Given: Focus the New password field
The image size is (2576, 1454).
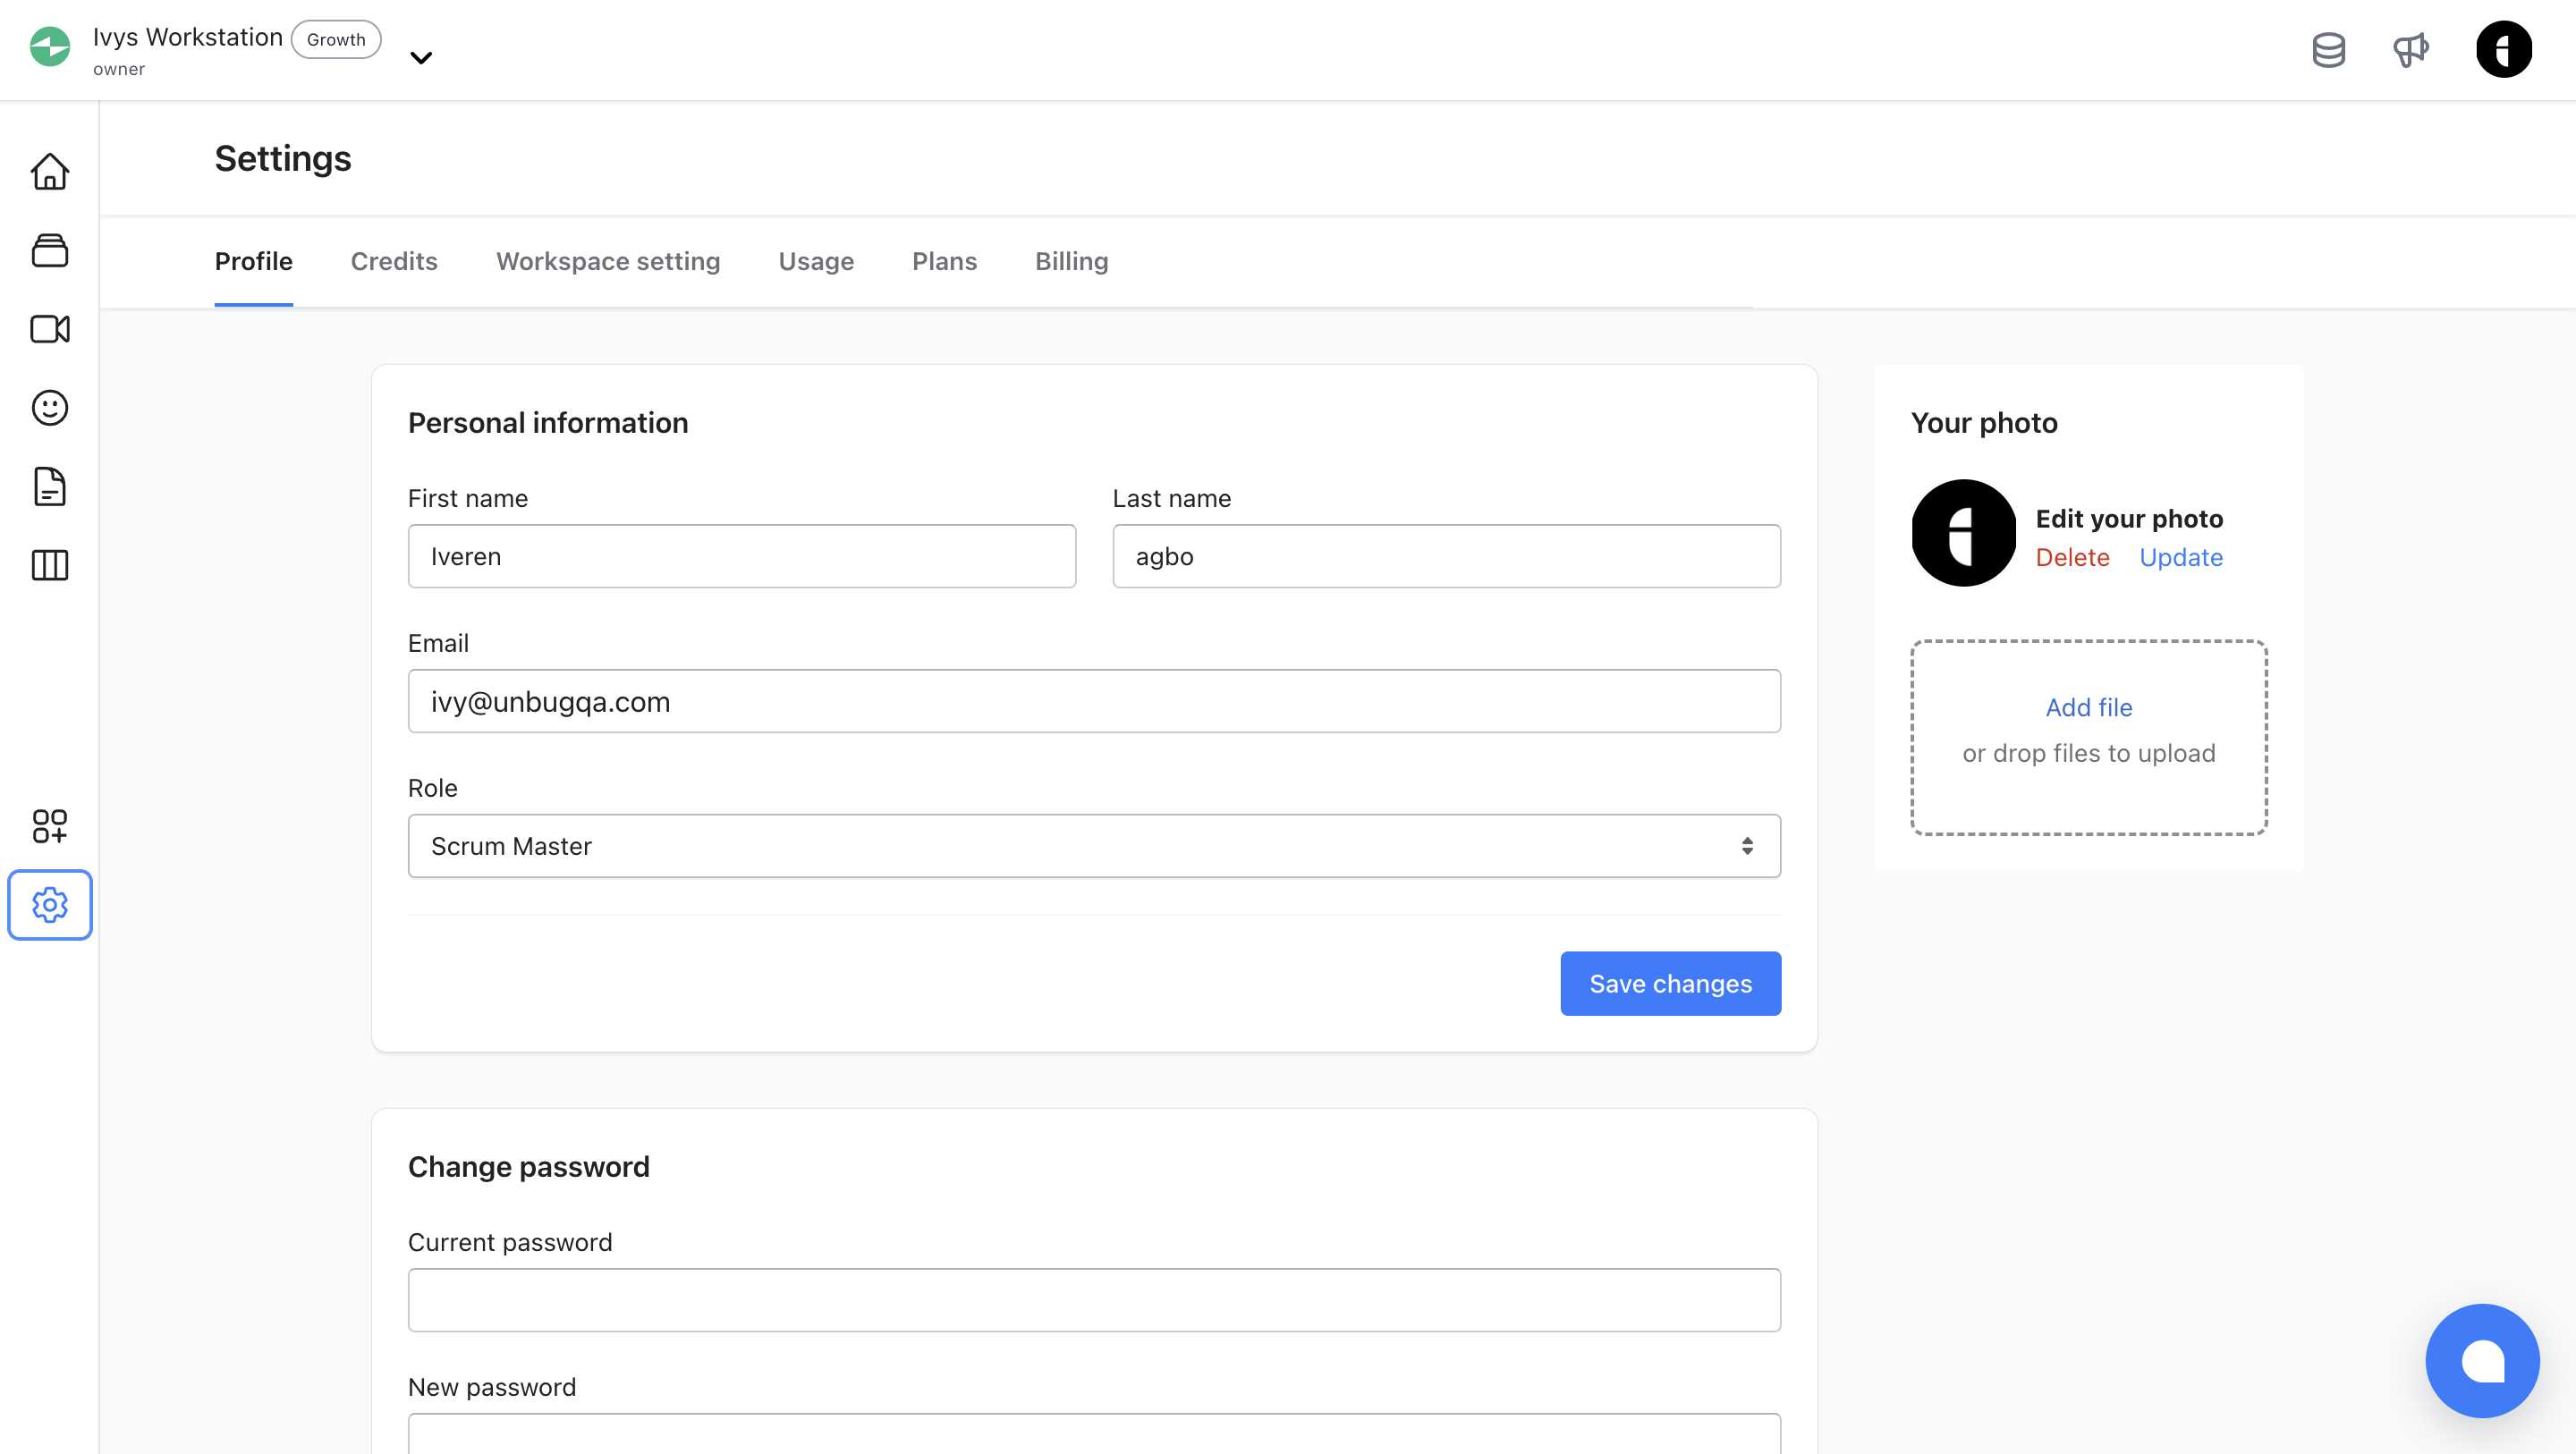Looking at the screenshot, I should coord(1094,1433).
